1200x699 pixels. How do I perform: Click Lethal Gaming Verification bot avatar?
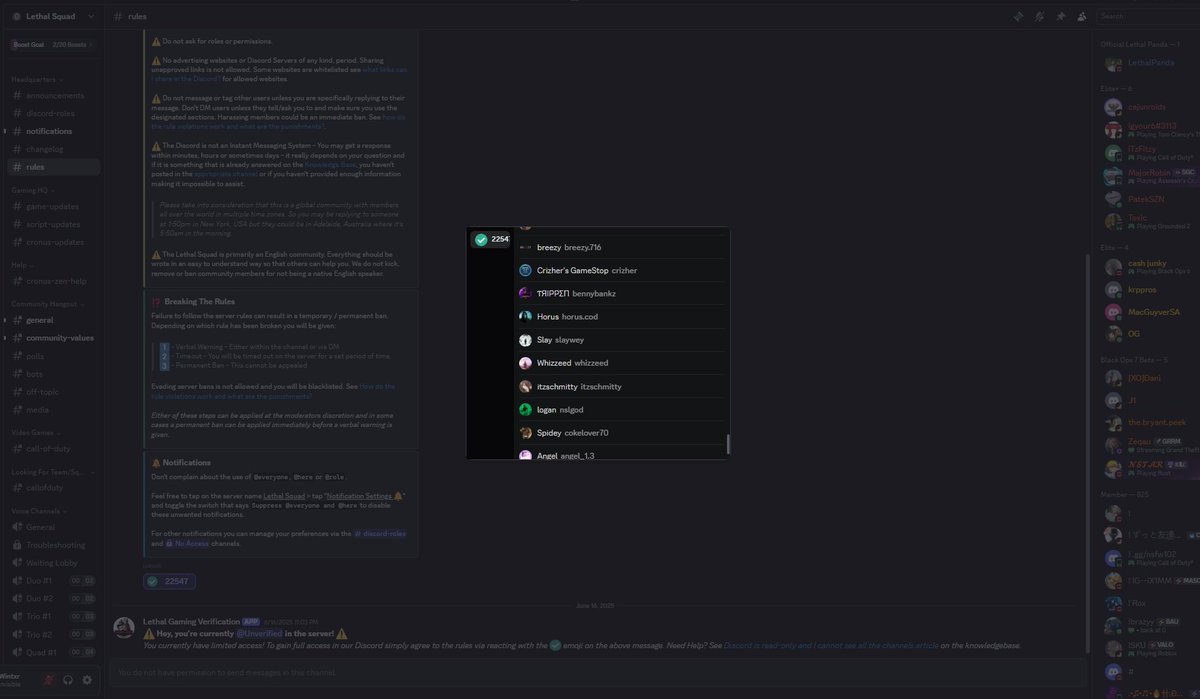click(124, 628)
